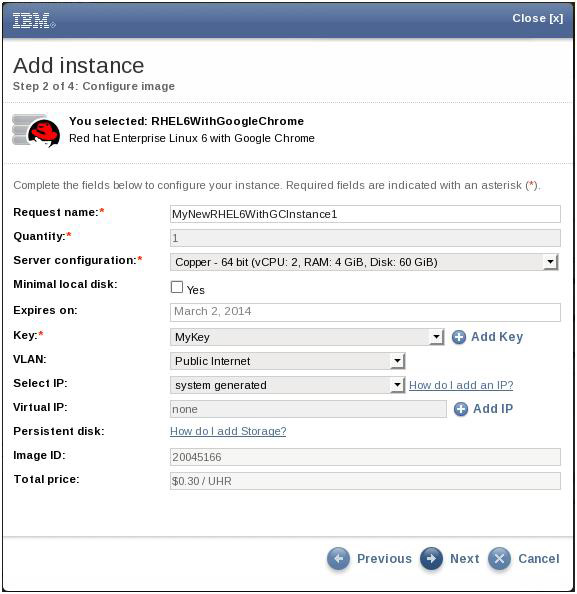Click the Cancel button label
This screenshot has height=594, width=577.
[x=539, y=559]
